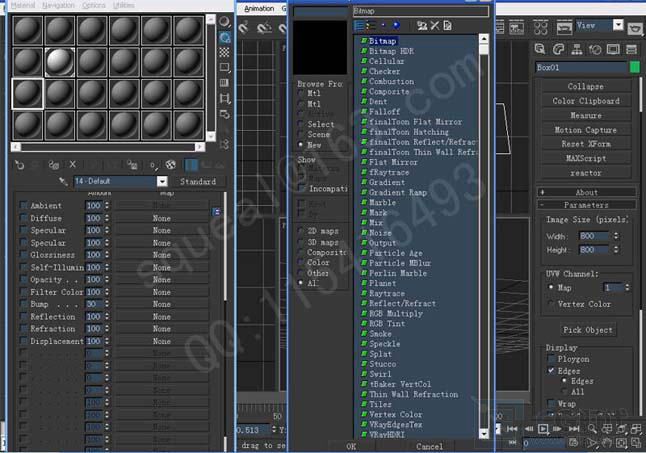Image resolution: width=646 pixels, height=453 pixels.
Task: Open the Navigation menu in Material Editor
Action: coord(59,5)
